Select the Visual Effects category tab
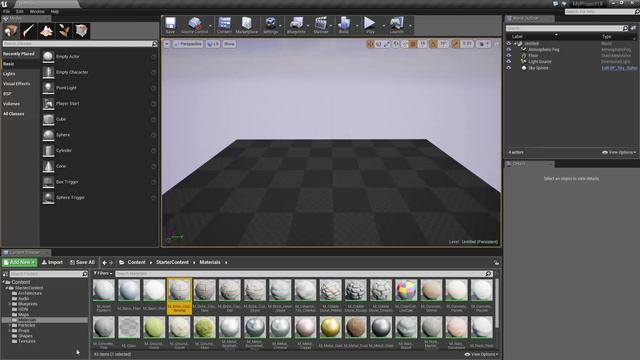The image size is (640, 360). 17,84
